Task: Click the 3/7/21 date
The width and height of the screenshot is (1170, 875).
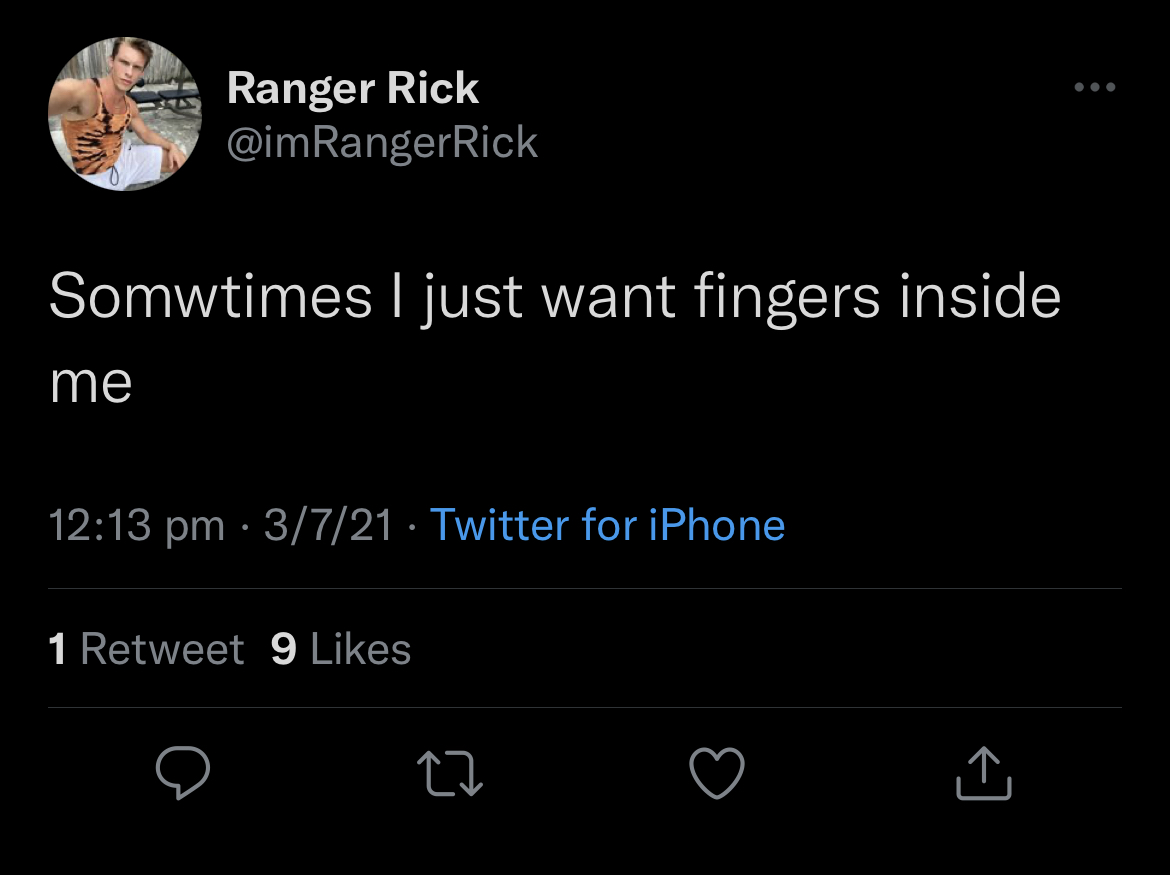Action: pyautogui.click(x=328, y=526)
